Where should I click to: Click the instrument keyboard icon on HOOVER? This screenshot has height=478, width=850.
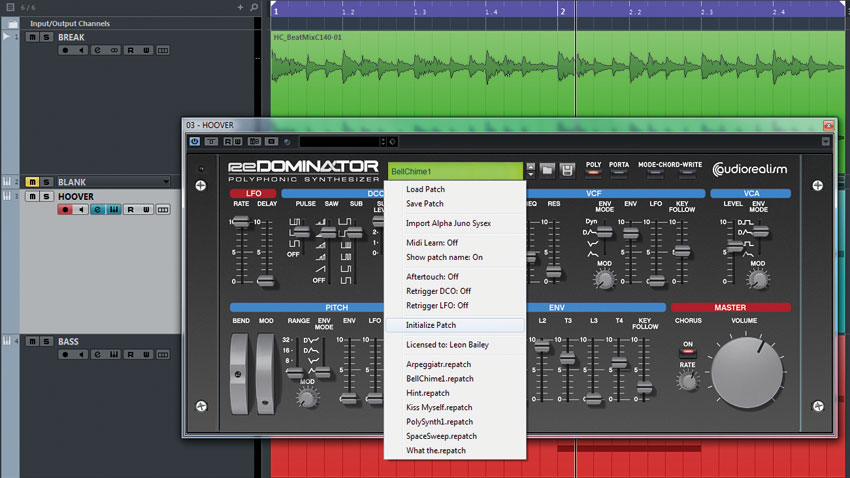[114, 210]
